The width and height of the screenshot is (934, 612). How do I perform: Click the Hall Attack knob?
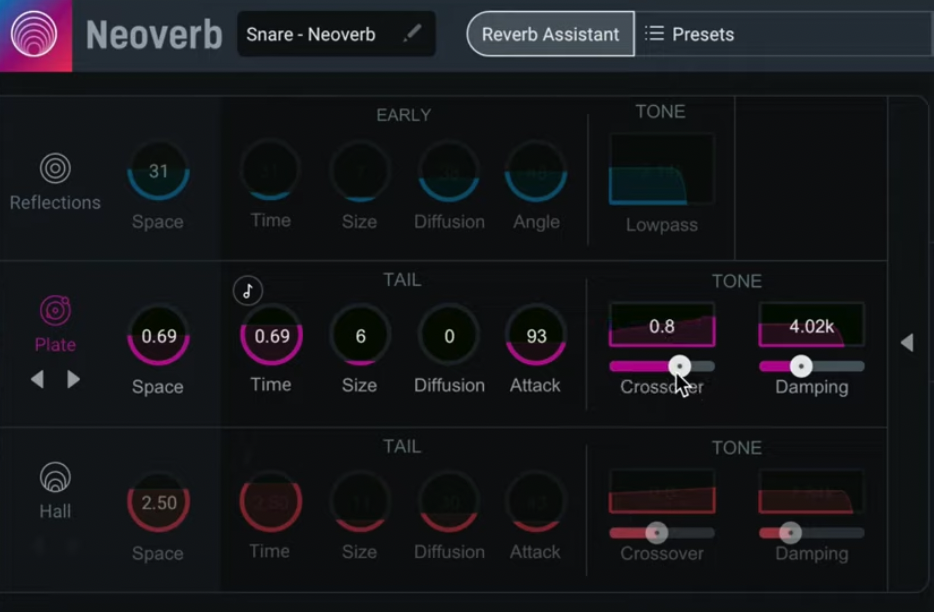tap(536, 502)
